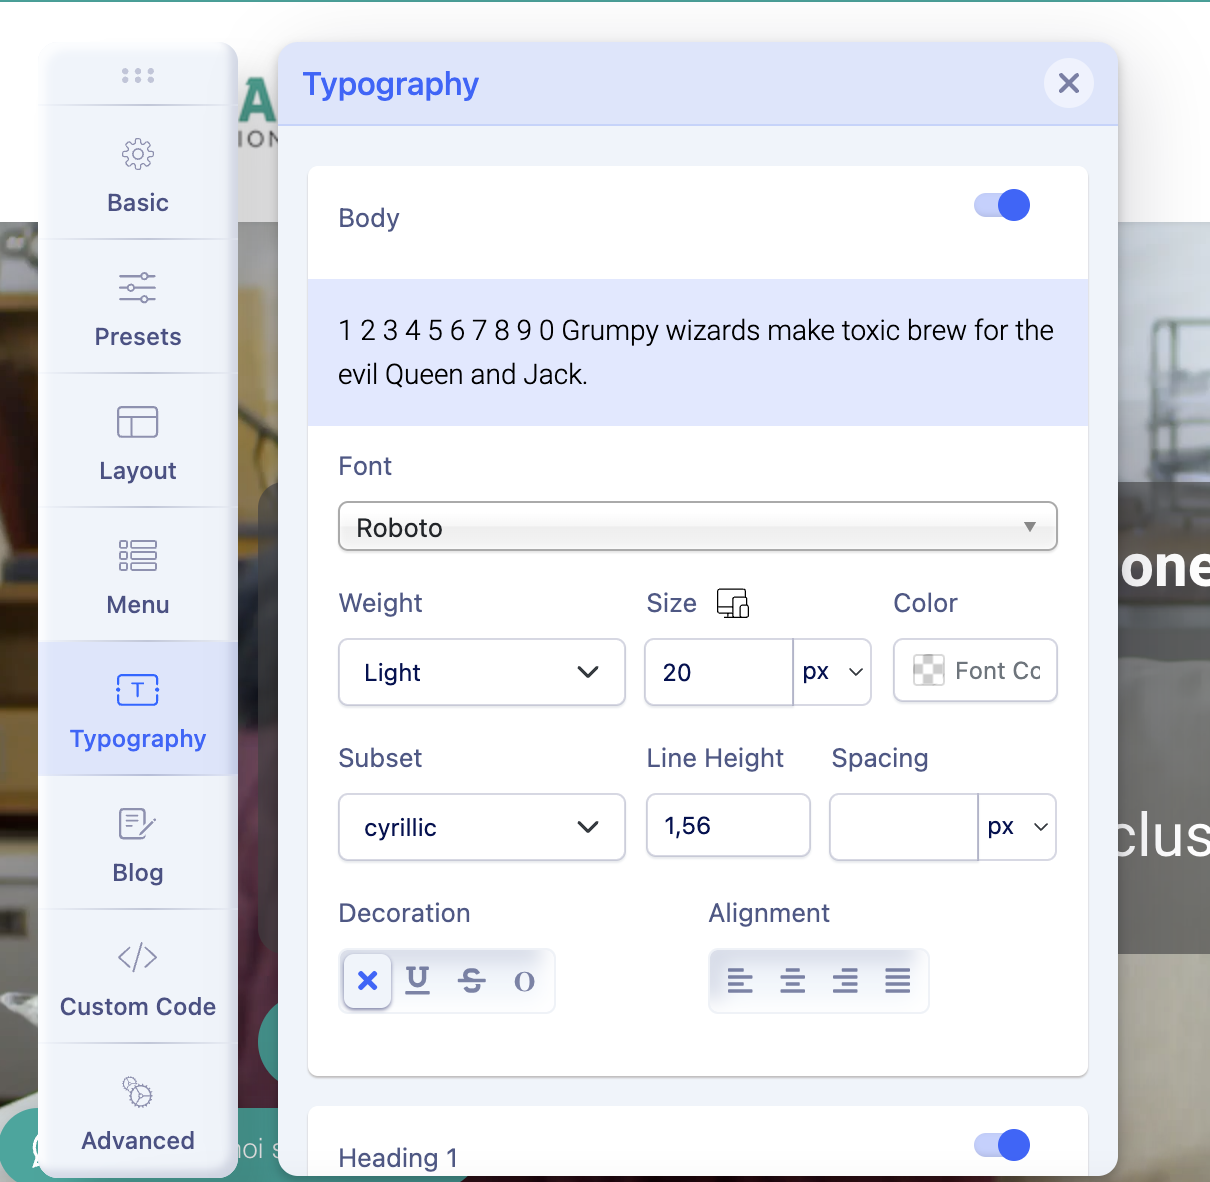Expand the Weight dropdown showing Light
The image size is (1210, 1182).
click(x=481, y=672)
